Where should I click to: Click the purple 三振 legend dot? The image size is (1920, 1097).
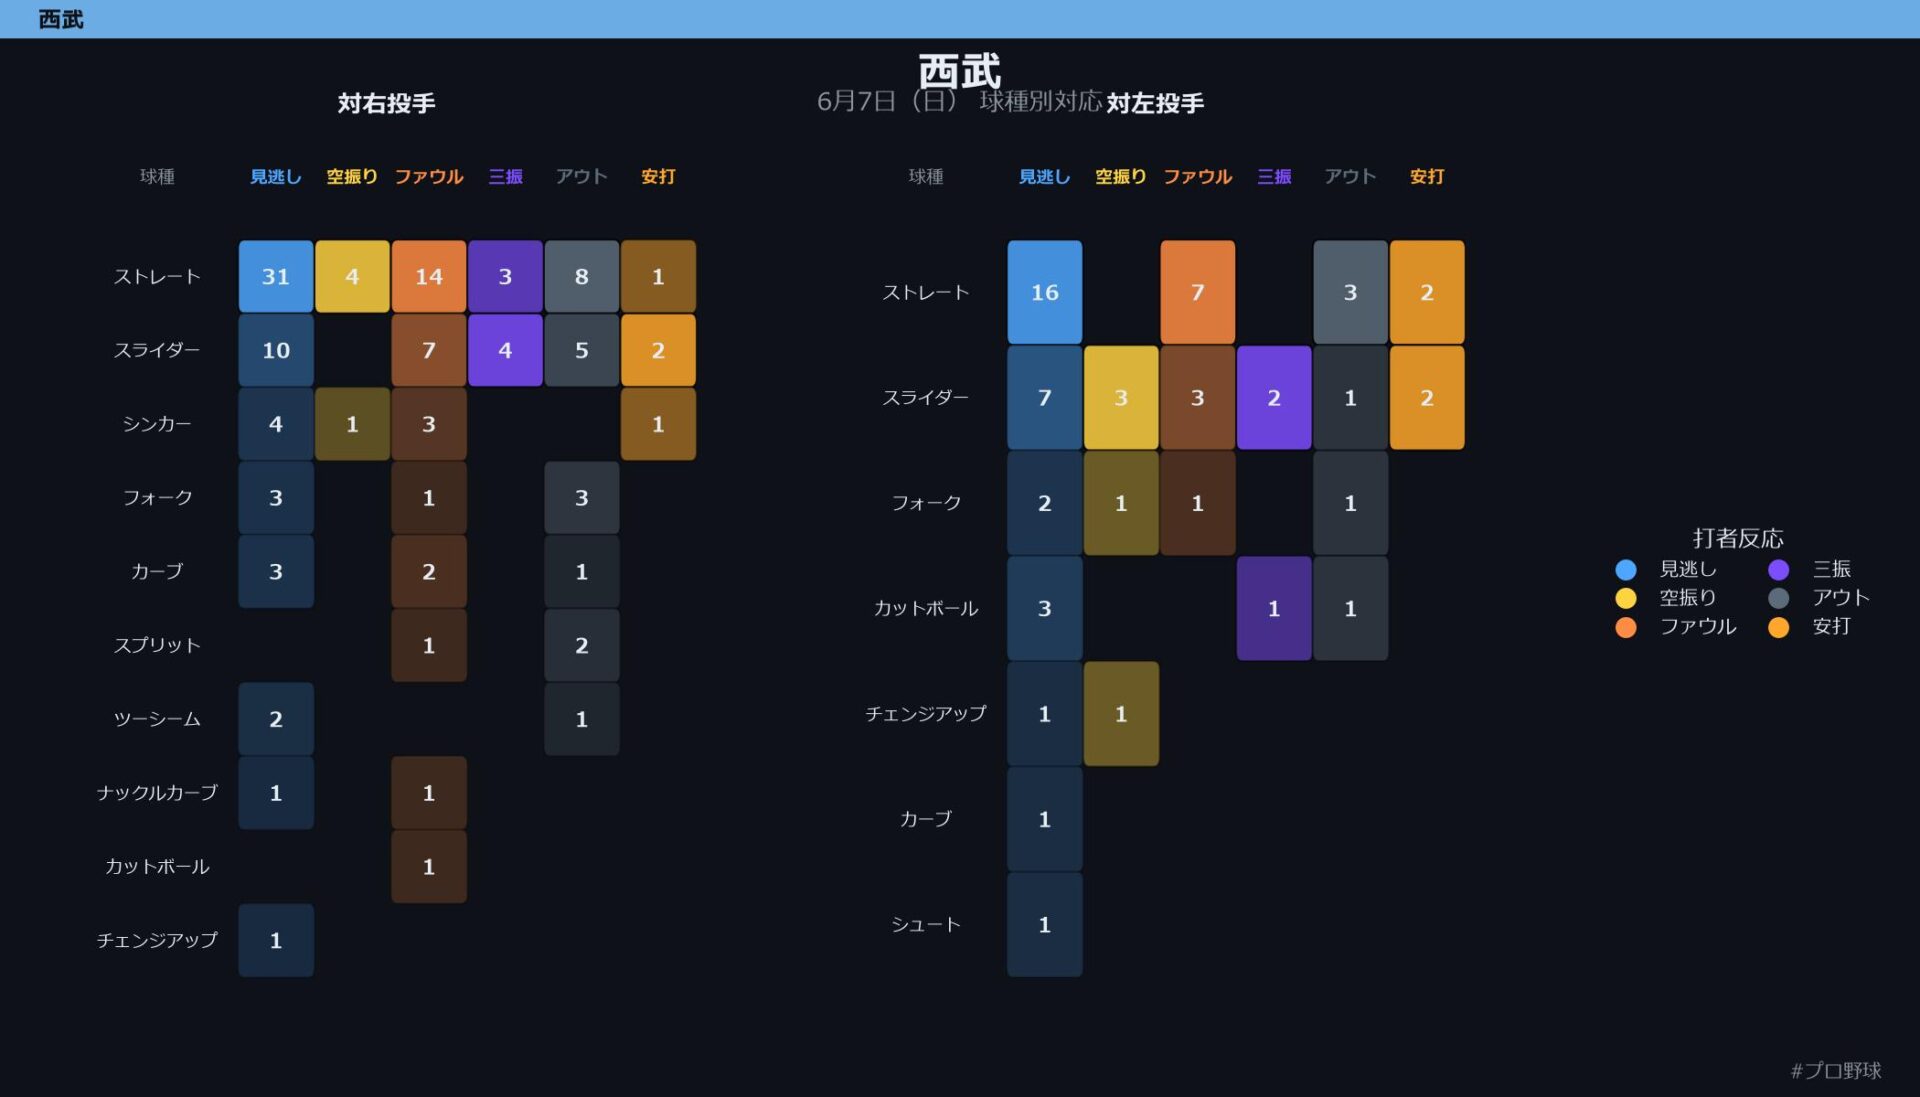tap(1778, 569)
